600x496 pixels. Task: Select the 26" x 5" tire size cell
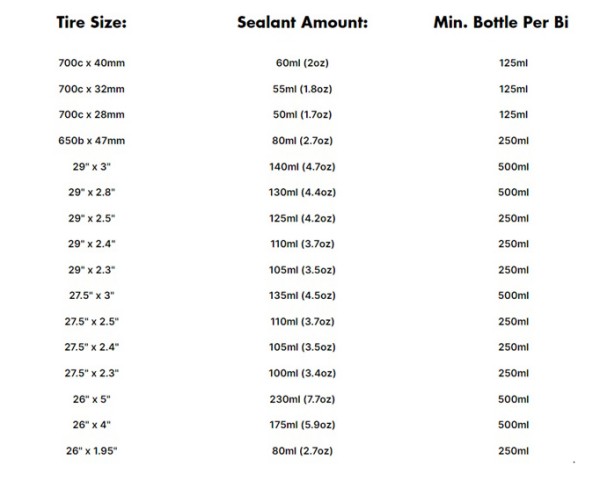click(x=91, y=398)
